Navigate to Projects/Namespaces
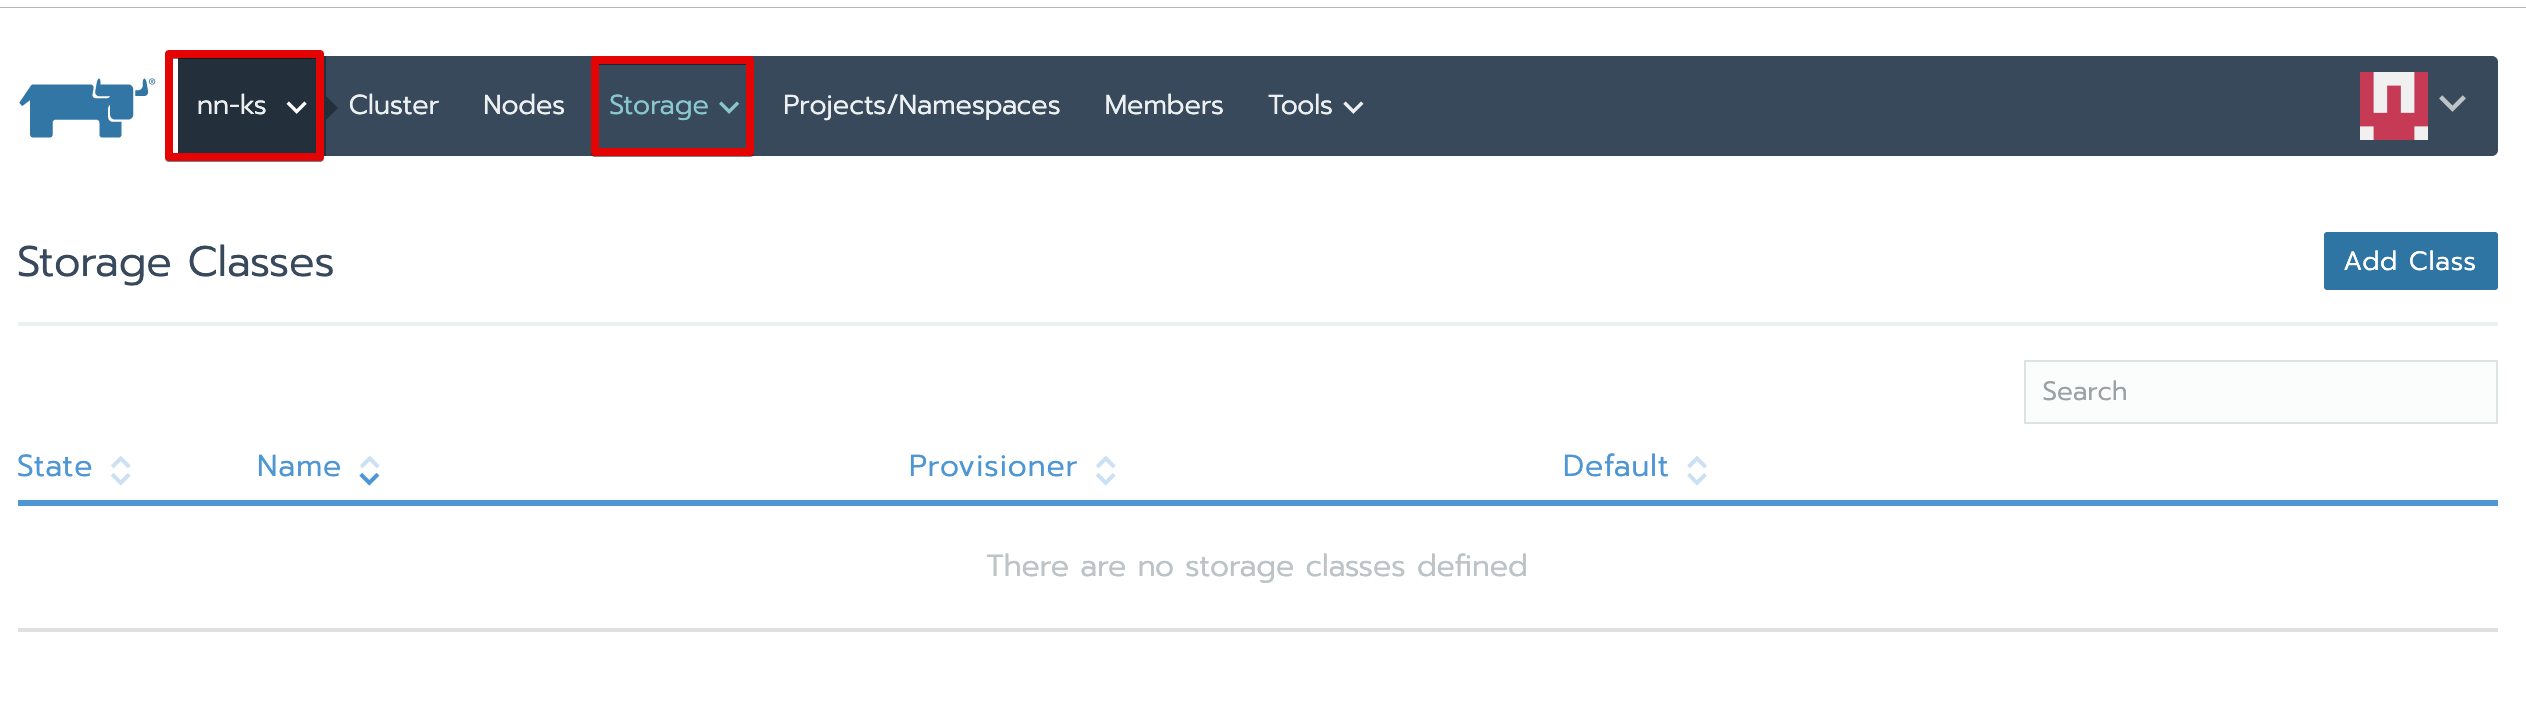 click(920, 106)
